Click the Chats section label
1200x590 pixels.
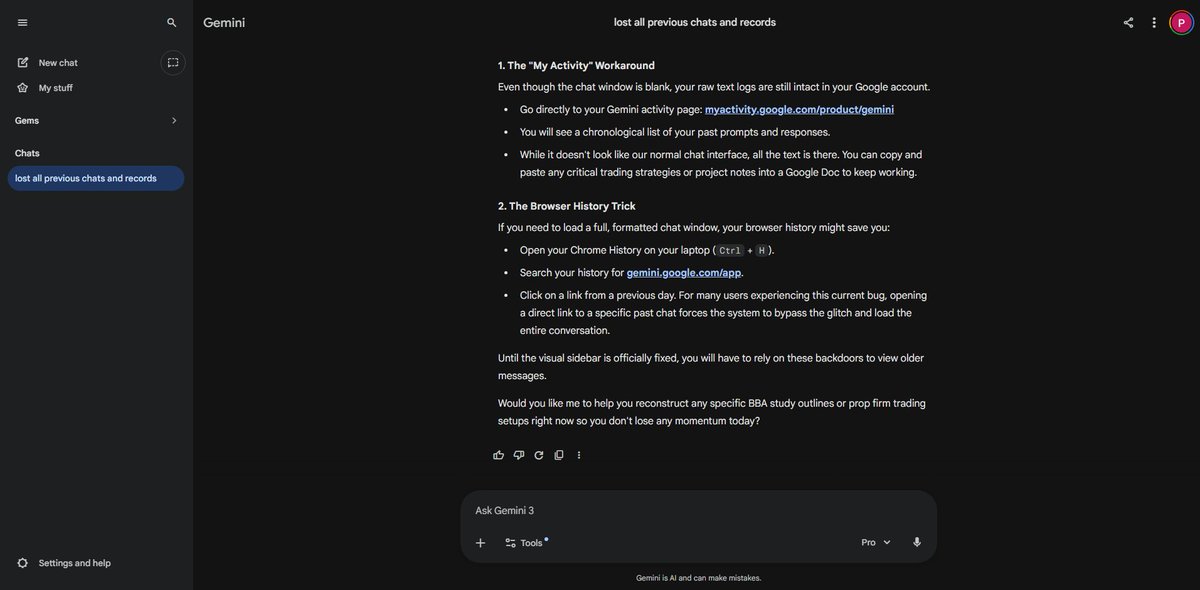pos(27,153)
